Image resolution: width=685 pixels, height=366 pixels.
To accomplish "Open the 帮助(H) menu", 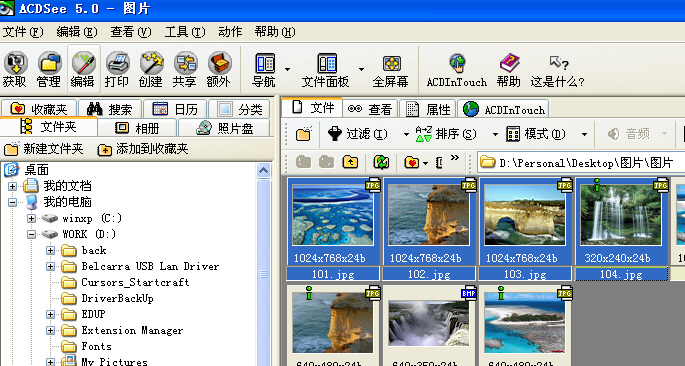I will coord(275,32).
